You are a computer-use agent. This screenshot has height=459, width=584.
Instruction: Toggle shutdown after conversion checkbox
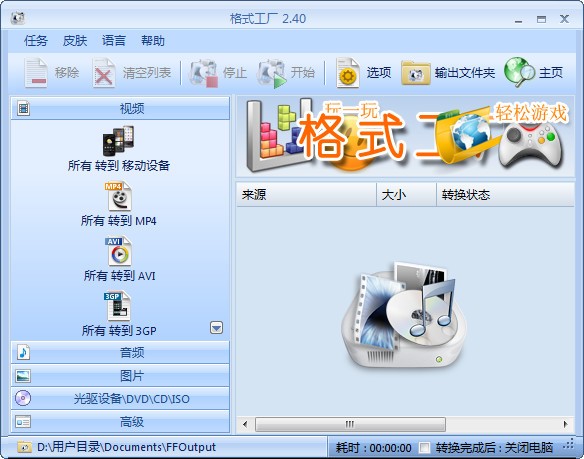coord(424,447)
